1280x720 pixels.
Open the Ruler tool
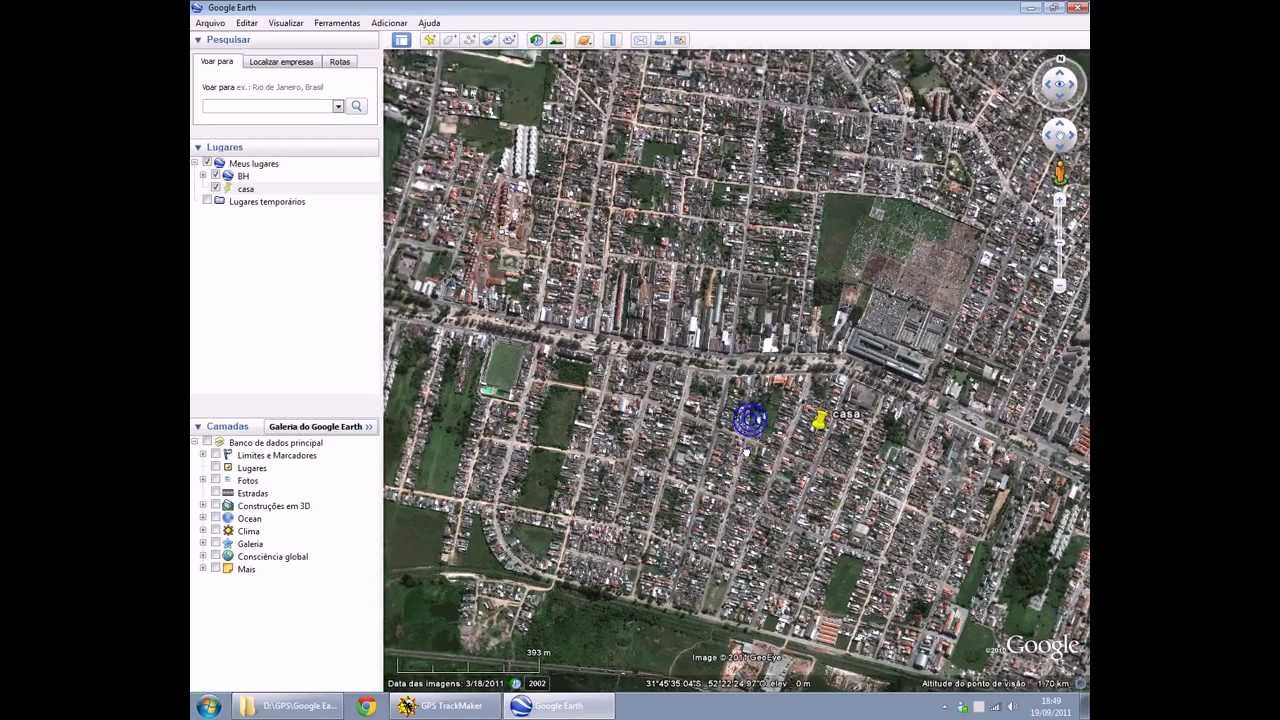[612, 40]
